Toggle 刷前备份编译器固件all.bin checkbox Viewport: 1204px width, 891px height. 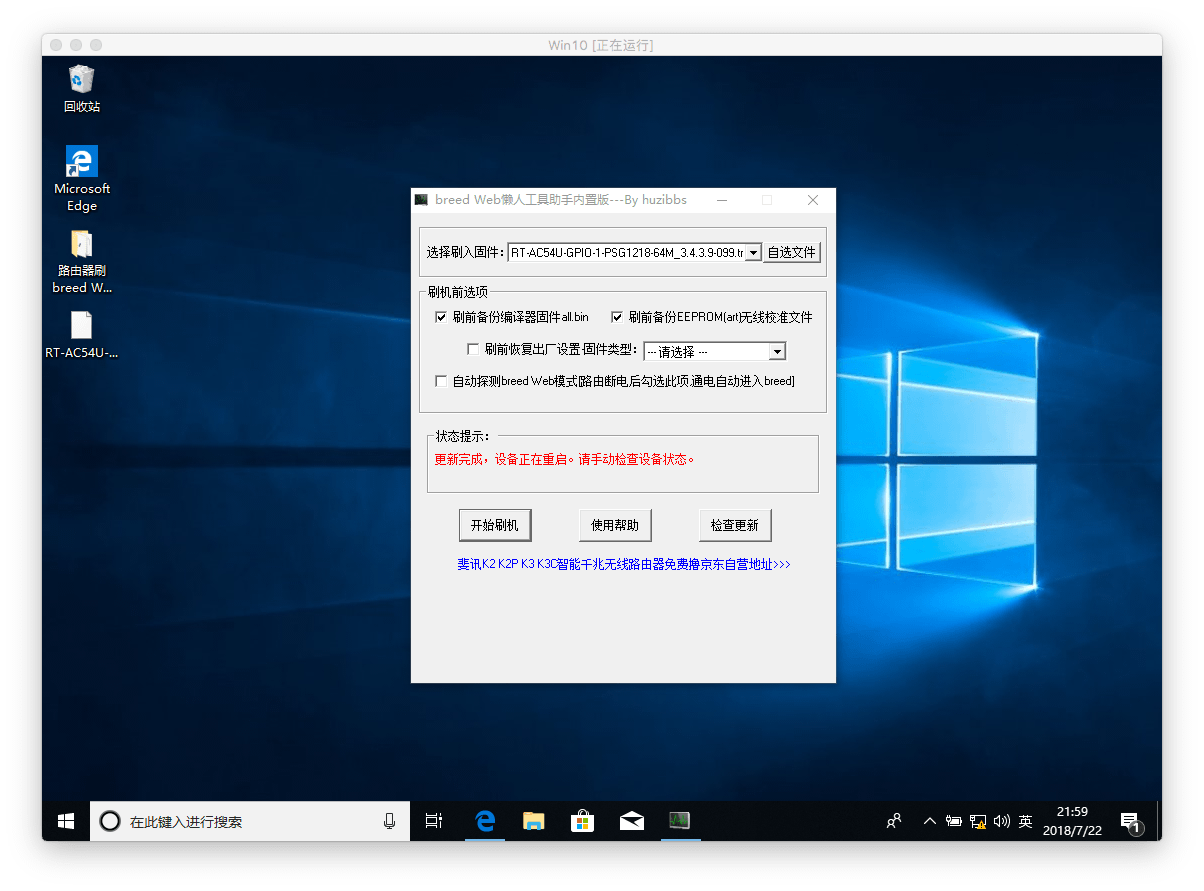pyautogui.click(x=441, y=317)
